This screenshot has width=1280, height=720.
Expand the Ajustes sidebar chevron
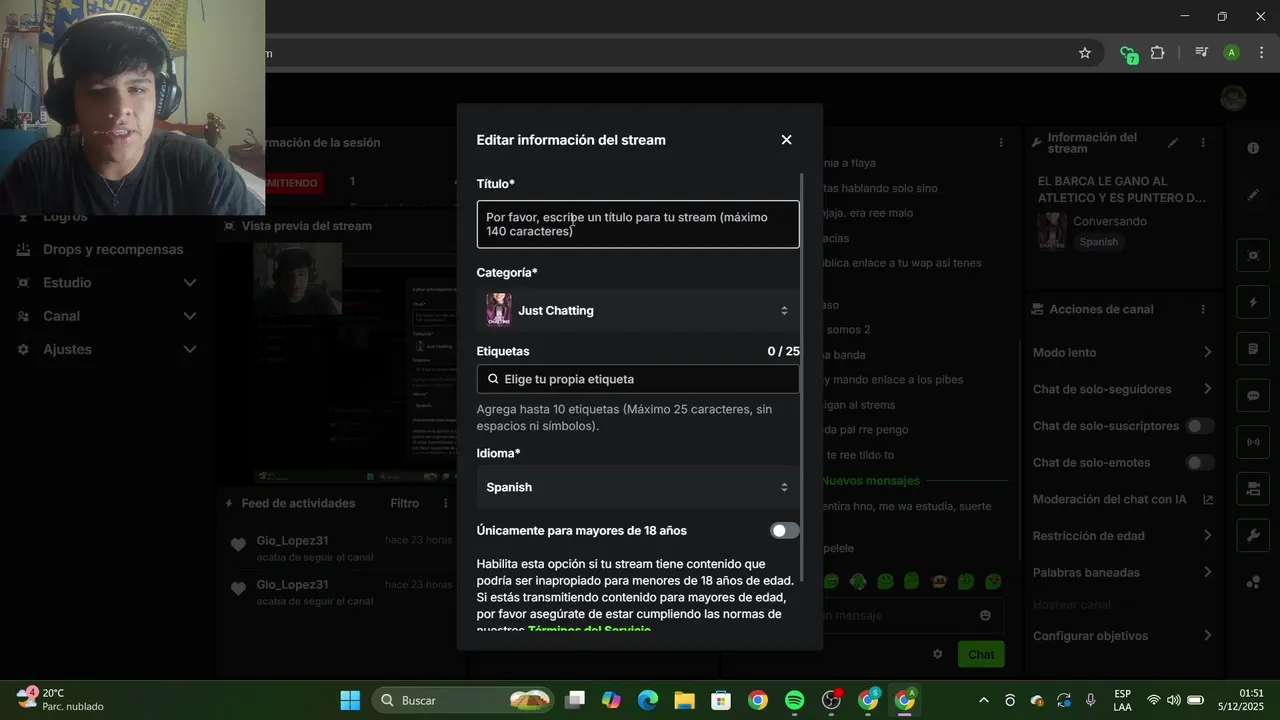tap(190, 349)
